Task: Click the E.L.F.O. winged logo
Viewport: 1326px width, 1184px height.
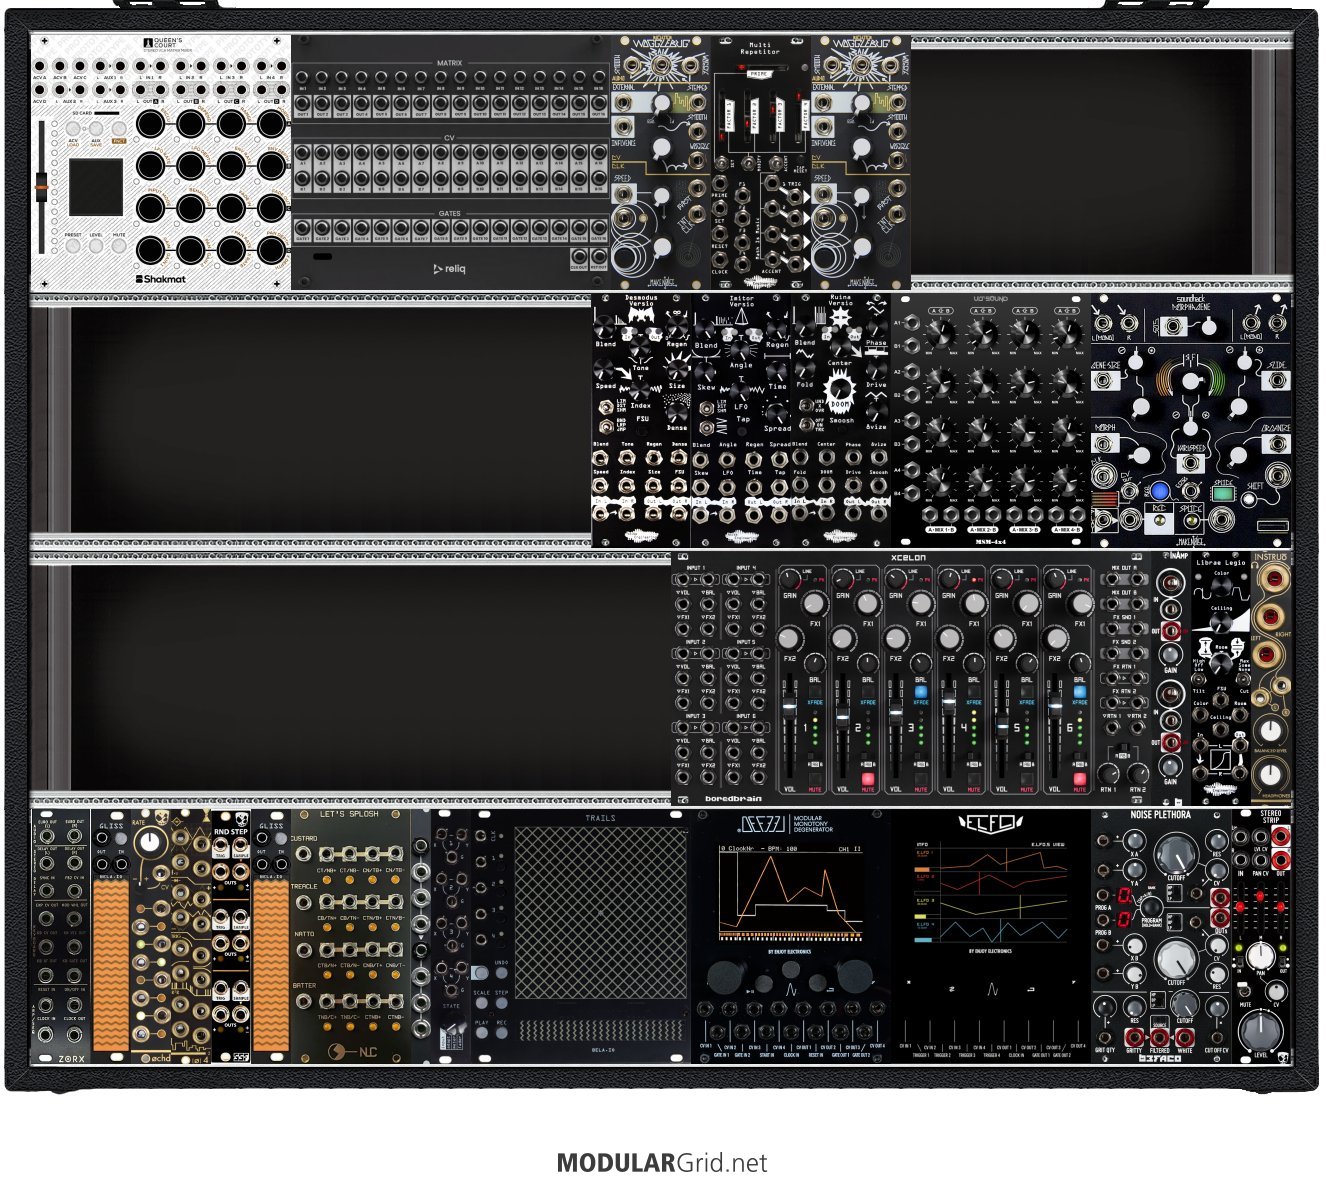Action: (990, 824)
